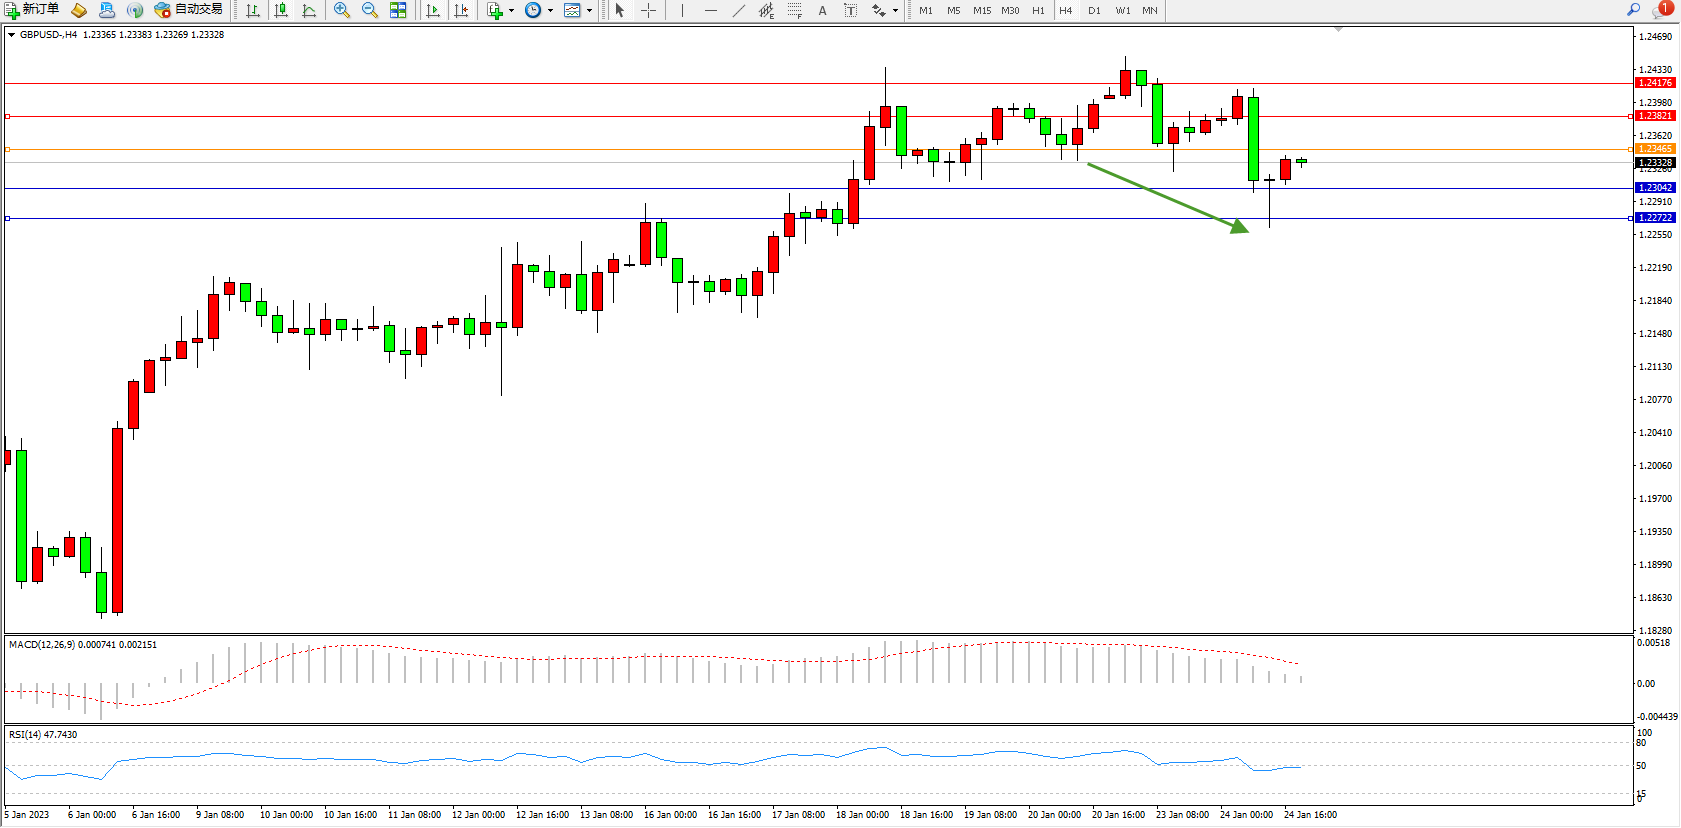1681x828 pixels.
Task: Switch chart to candlestick mode
Action: 281,10
